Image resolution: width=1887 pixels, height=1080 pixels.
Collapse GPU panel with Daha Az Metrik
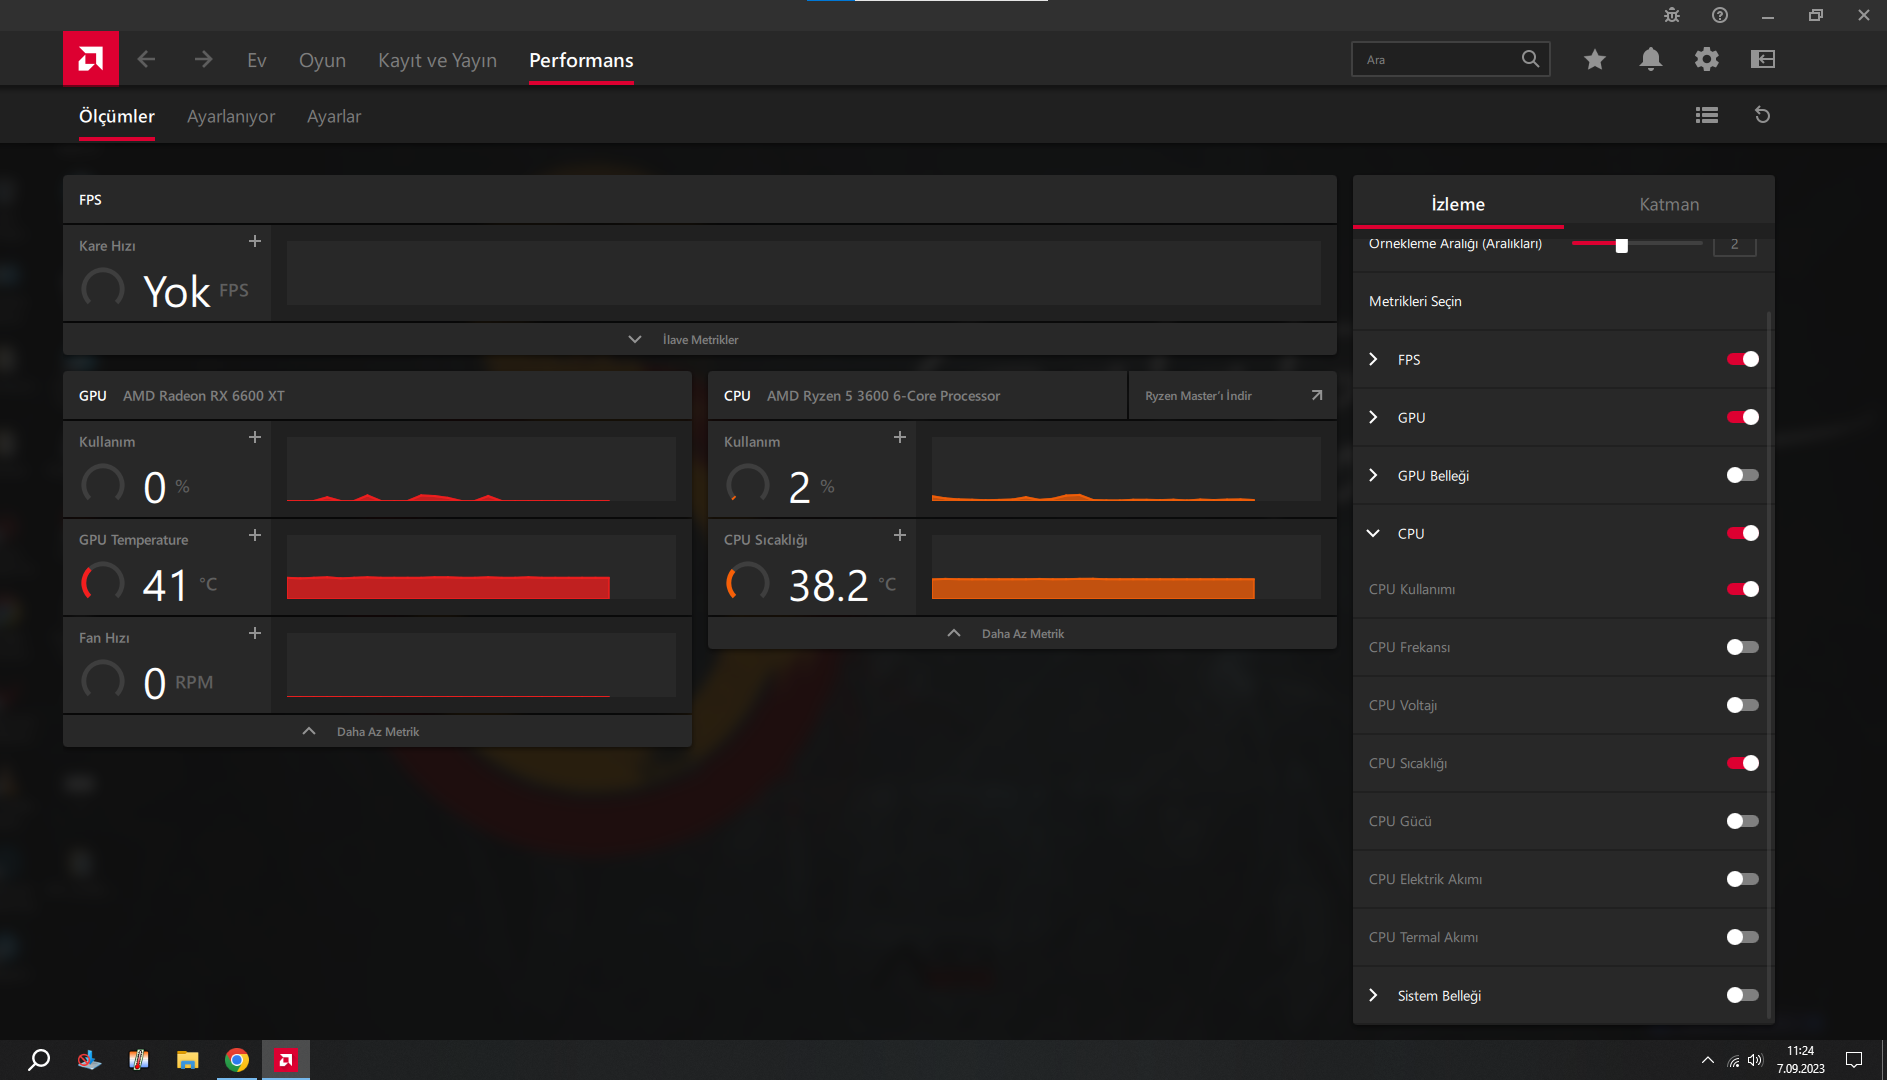click(377, 731)
